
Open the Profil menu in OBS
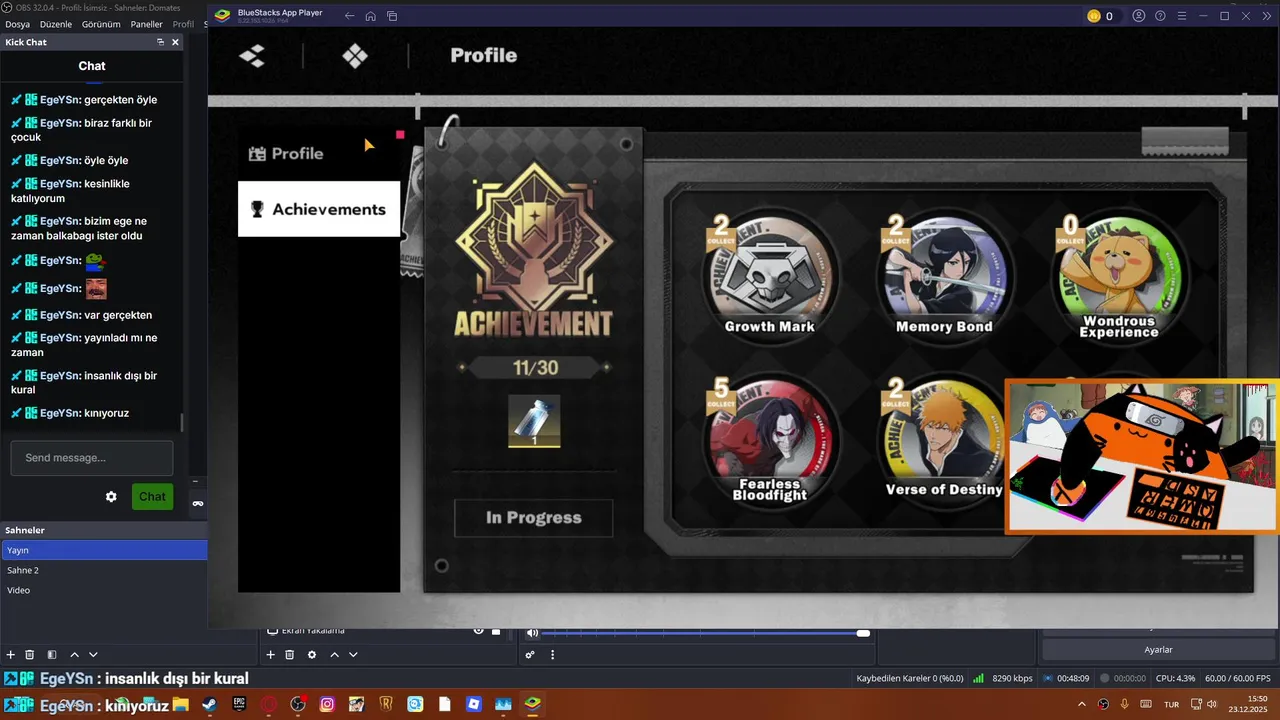(183, 24)
